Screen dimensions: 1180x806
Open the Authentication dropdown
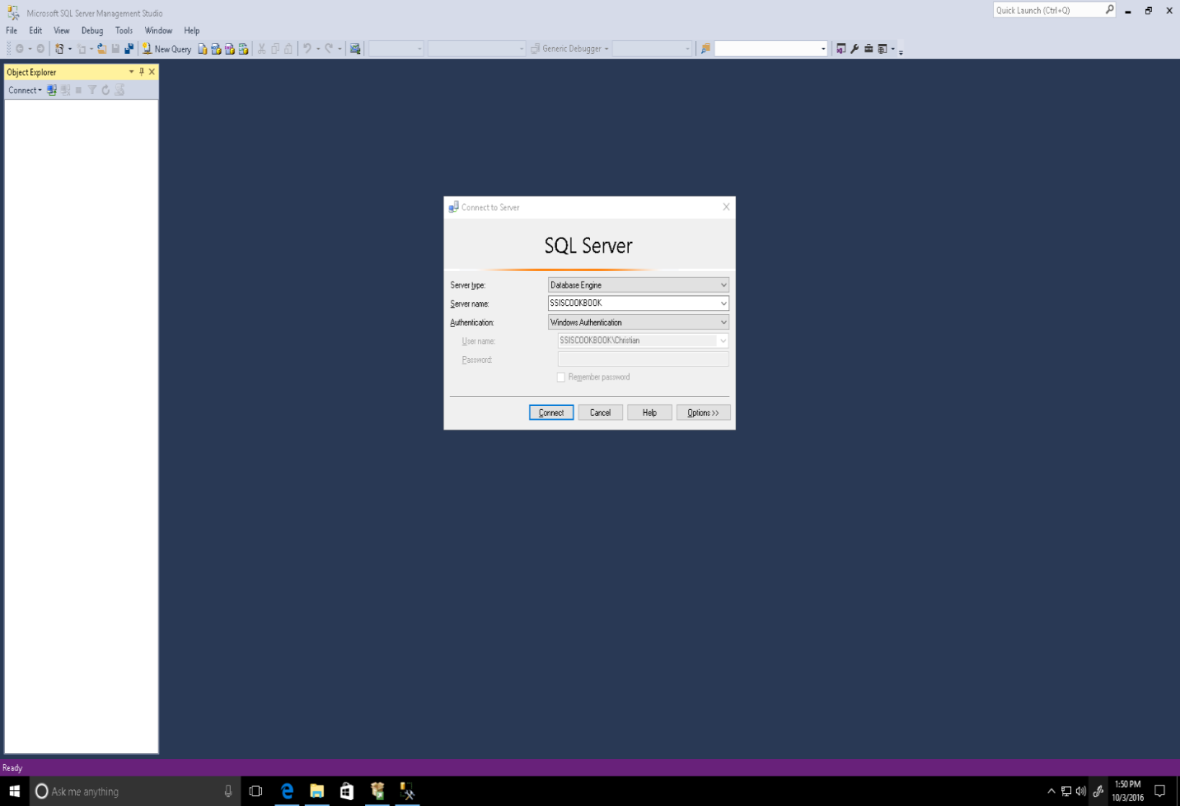tap(723, 322)
